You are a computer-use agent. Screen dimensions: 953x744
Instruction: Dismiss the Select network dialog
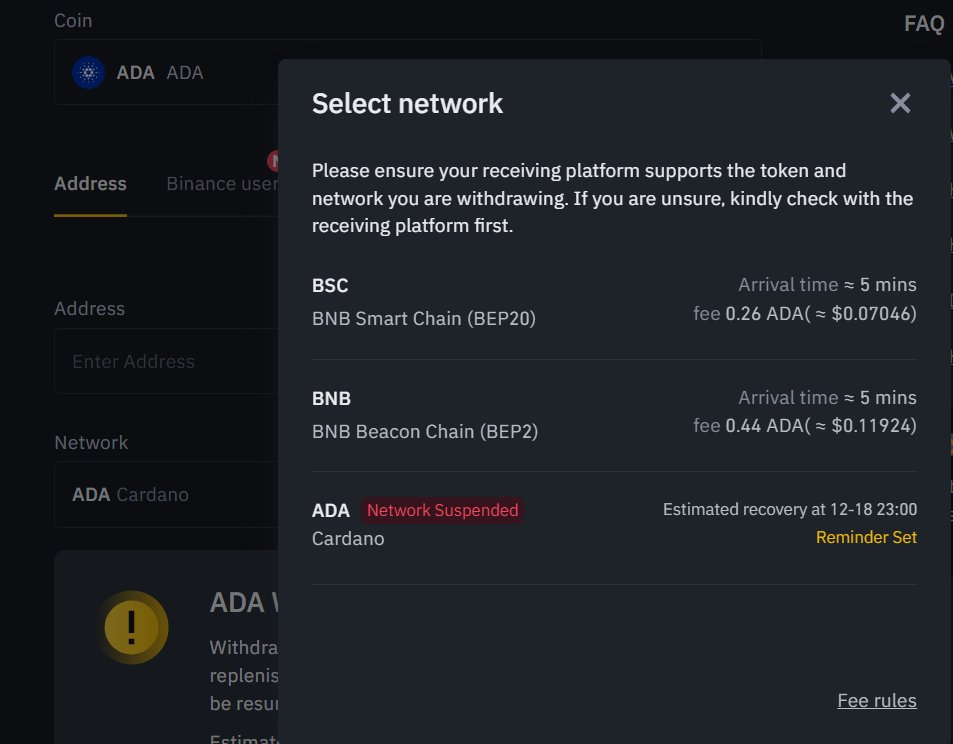pos(899,102)
